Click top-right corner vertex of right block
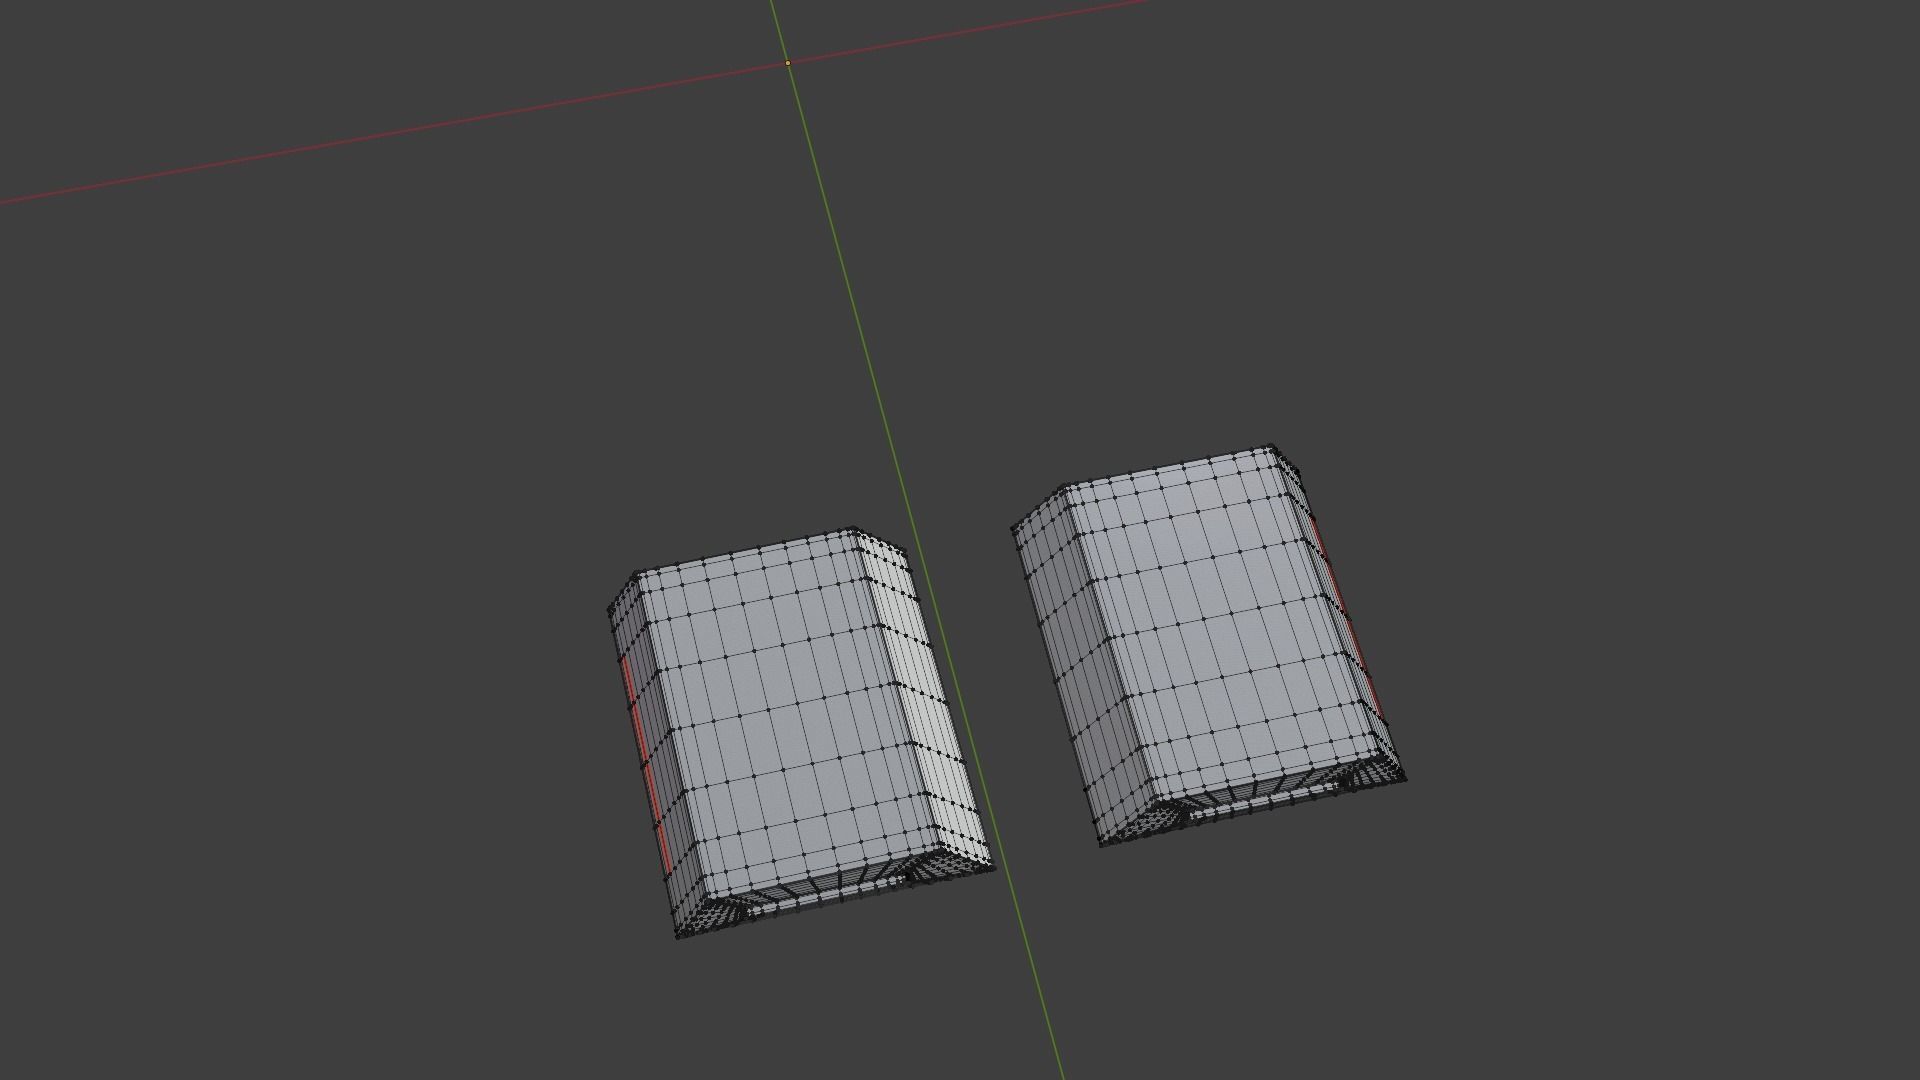This screenshot has height=1080, width=1920. (1272, 446)
